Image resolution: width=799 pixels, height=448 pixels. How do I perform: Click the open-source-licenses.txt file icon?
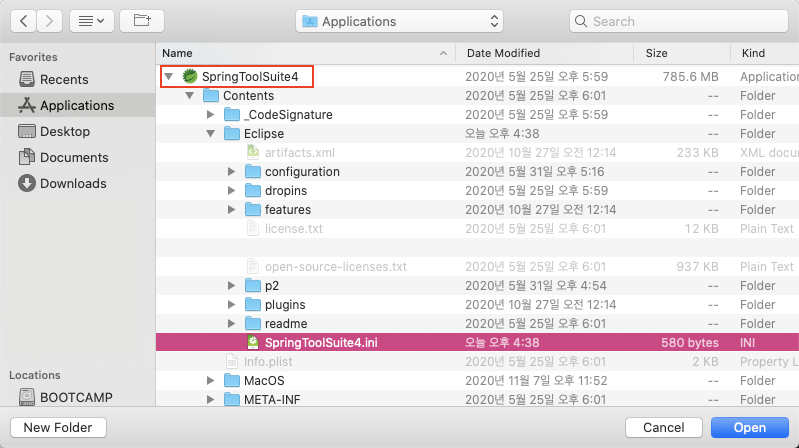pos(253,267)
